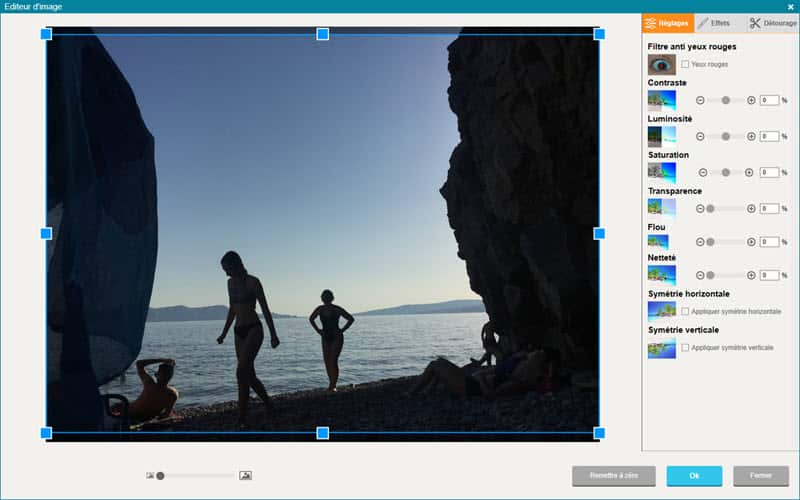Increase Netteté with the plus icon
Image resolution: width=800 pixels, height=500 pixels.
[x=751, y=275]
